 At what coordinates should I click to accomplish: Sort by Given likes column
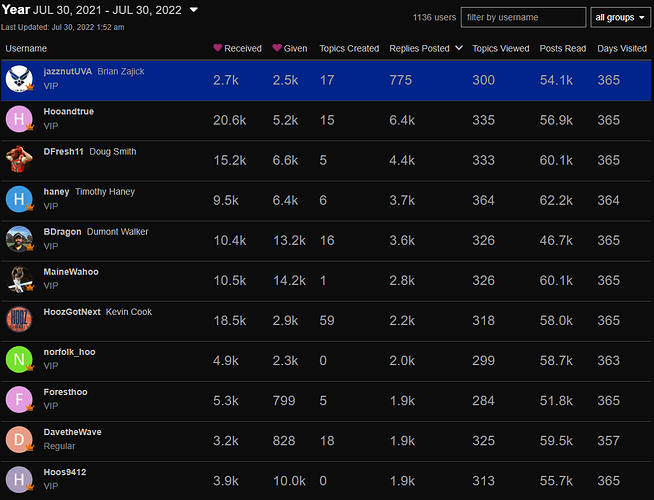[x=290, y=48]
